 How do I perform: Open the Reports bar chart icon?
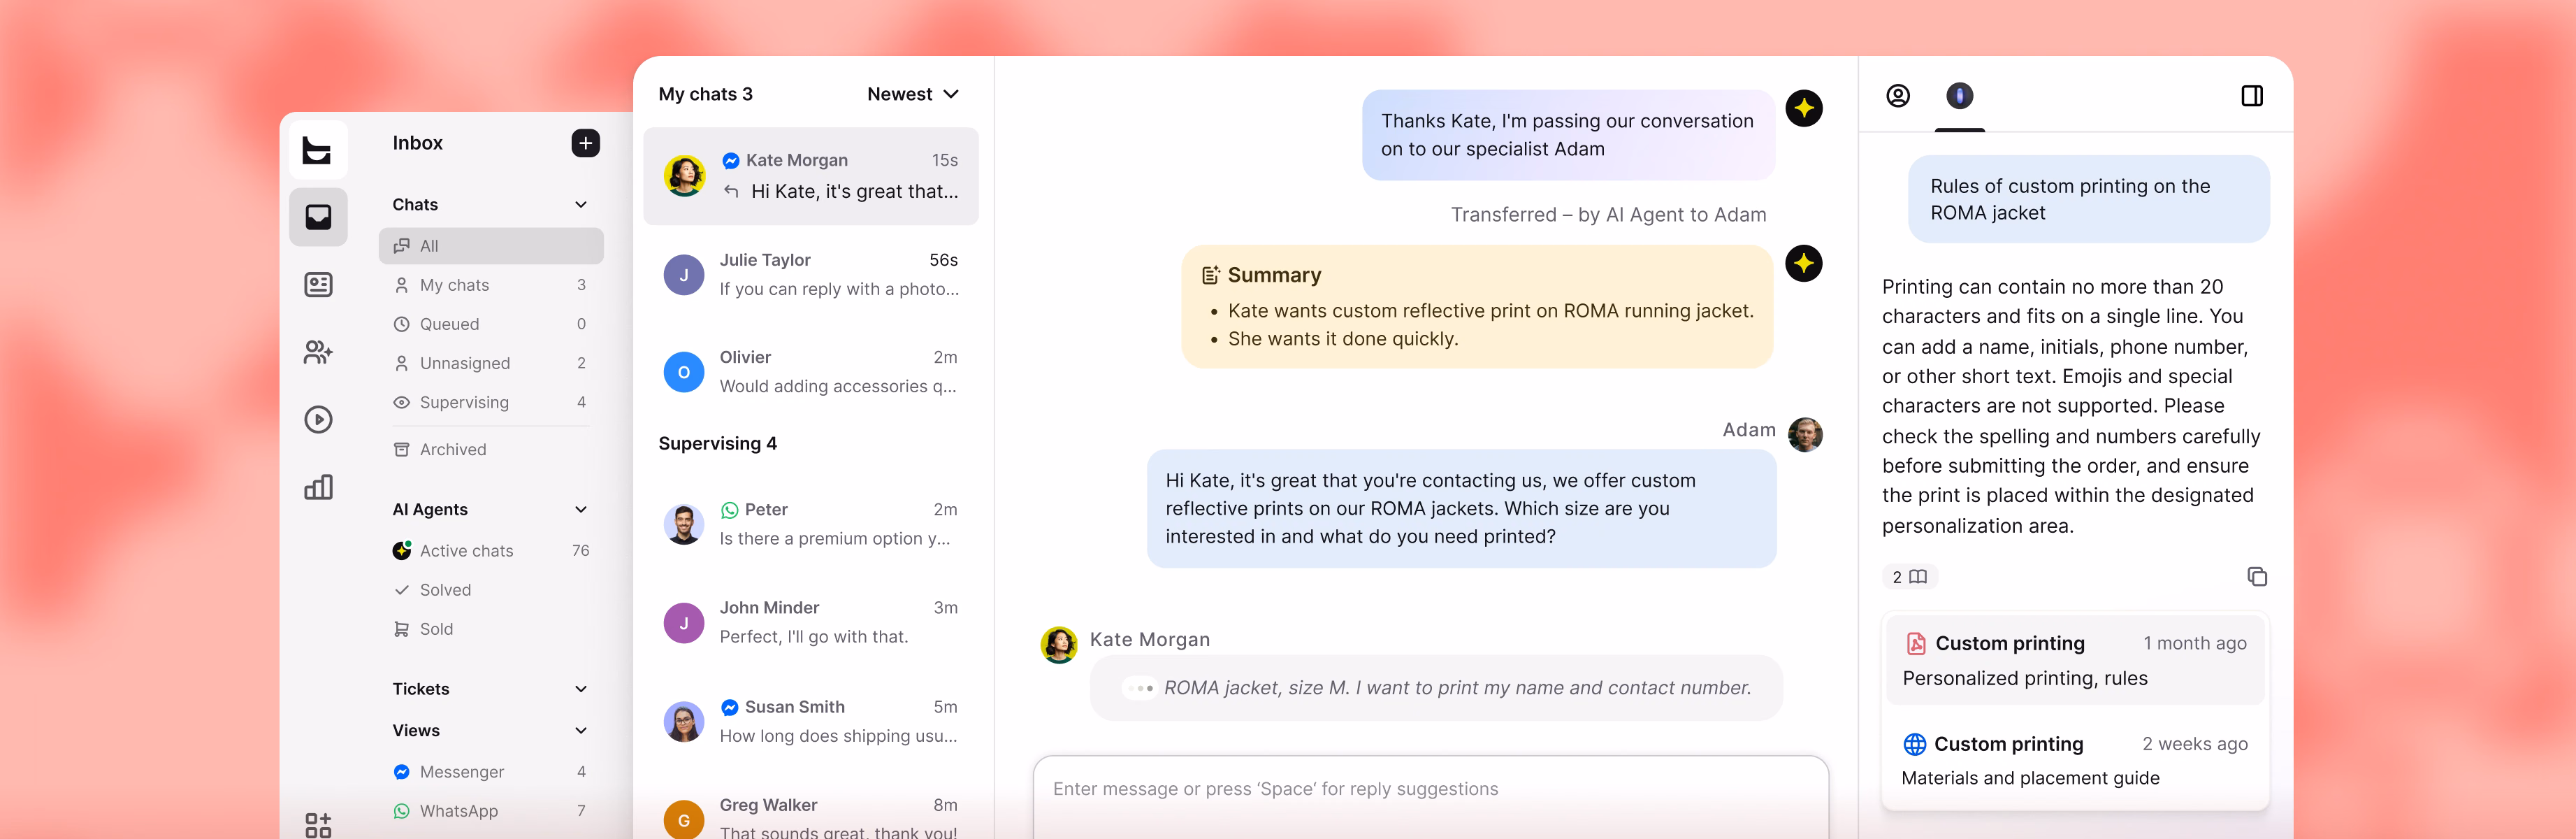tap(318, 487)
